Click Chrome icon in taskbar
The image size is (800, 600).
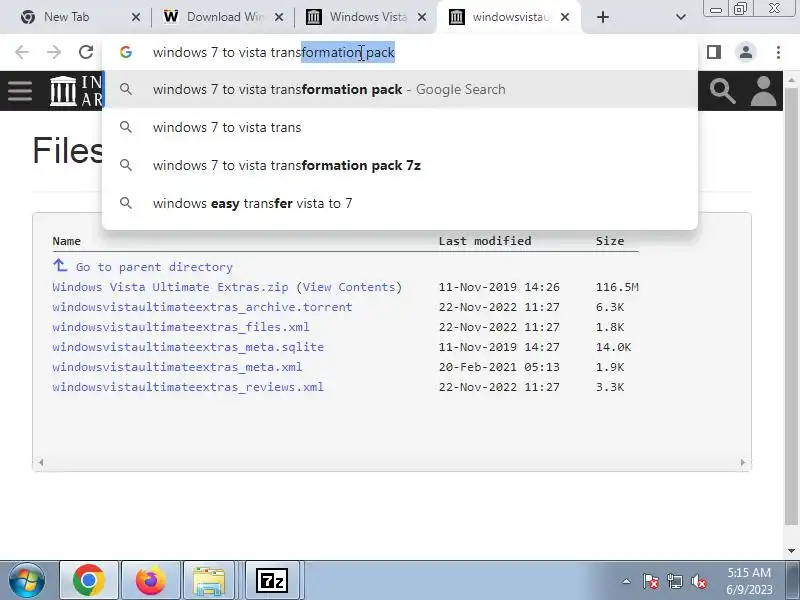[89, 581]
